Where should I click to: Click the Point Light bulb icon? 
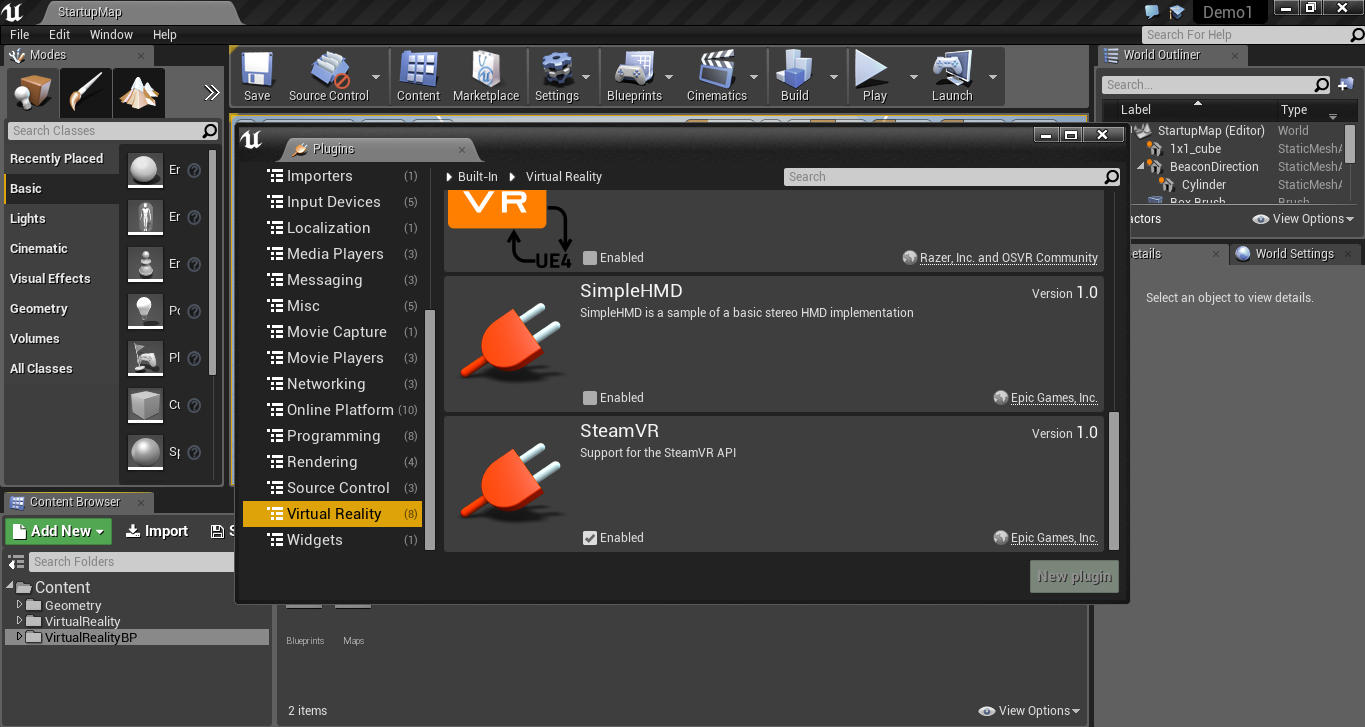pos(146,311)
